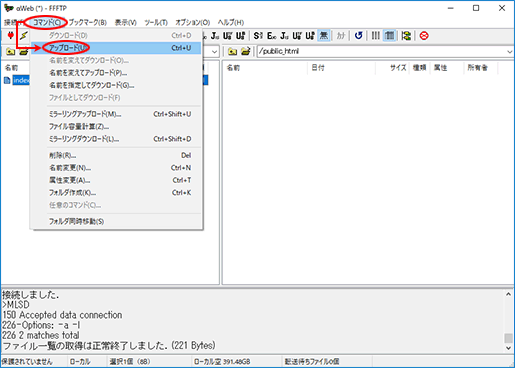Choose フォルダ作成(K) menu entry

click(116, 193)
